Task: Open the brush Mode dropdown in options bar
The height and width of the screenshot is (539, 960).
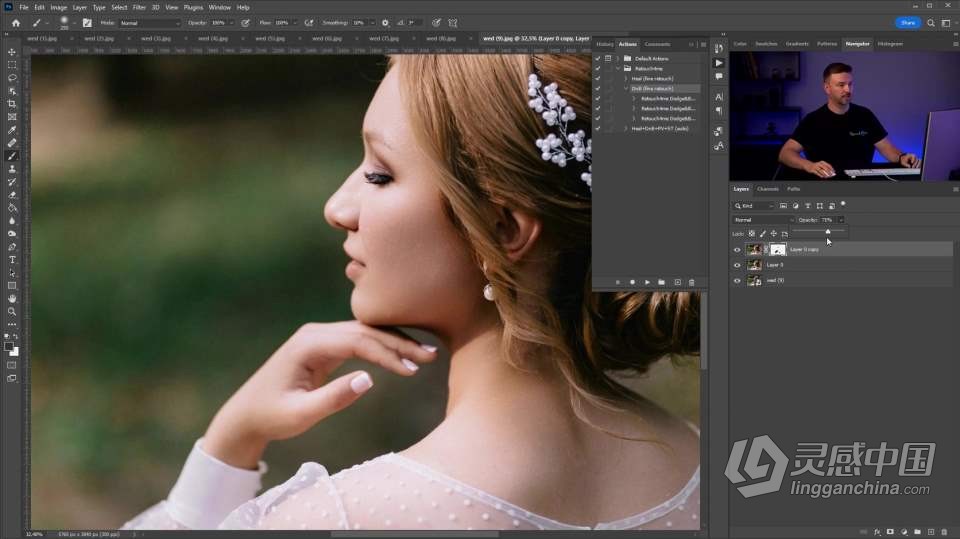Action: pyautogui.click(x=150, y=22)
